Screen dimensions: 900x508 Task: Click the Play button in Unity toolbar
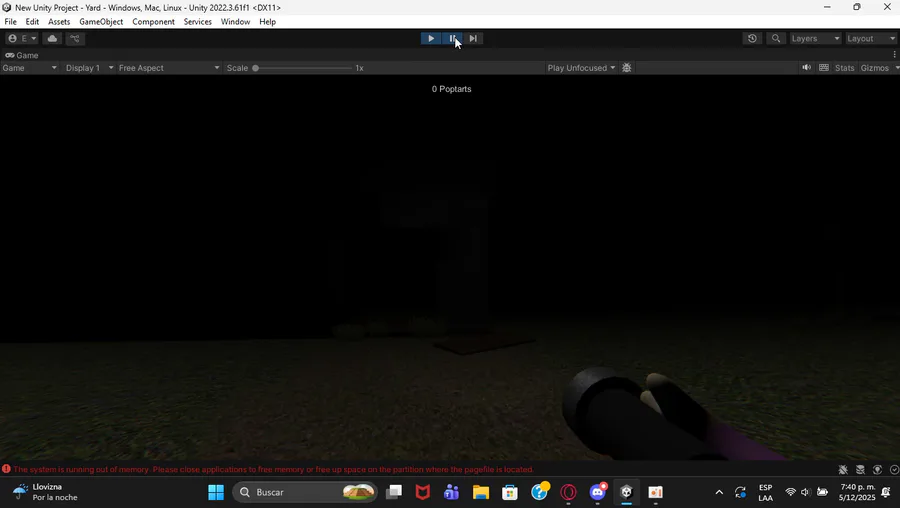point(431,38)
